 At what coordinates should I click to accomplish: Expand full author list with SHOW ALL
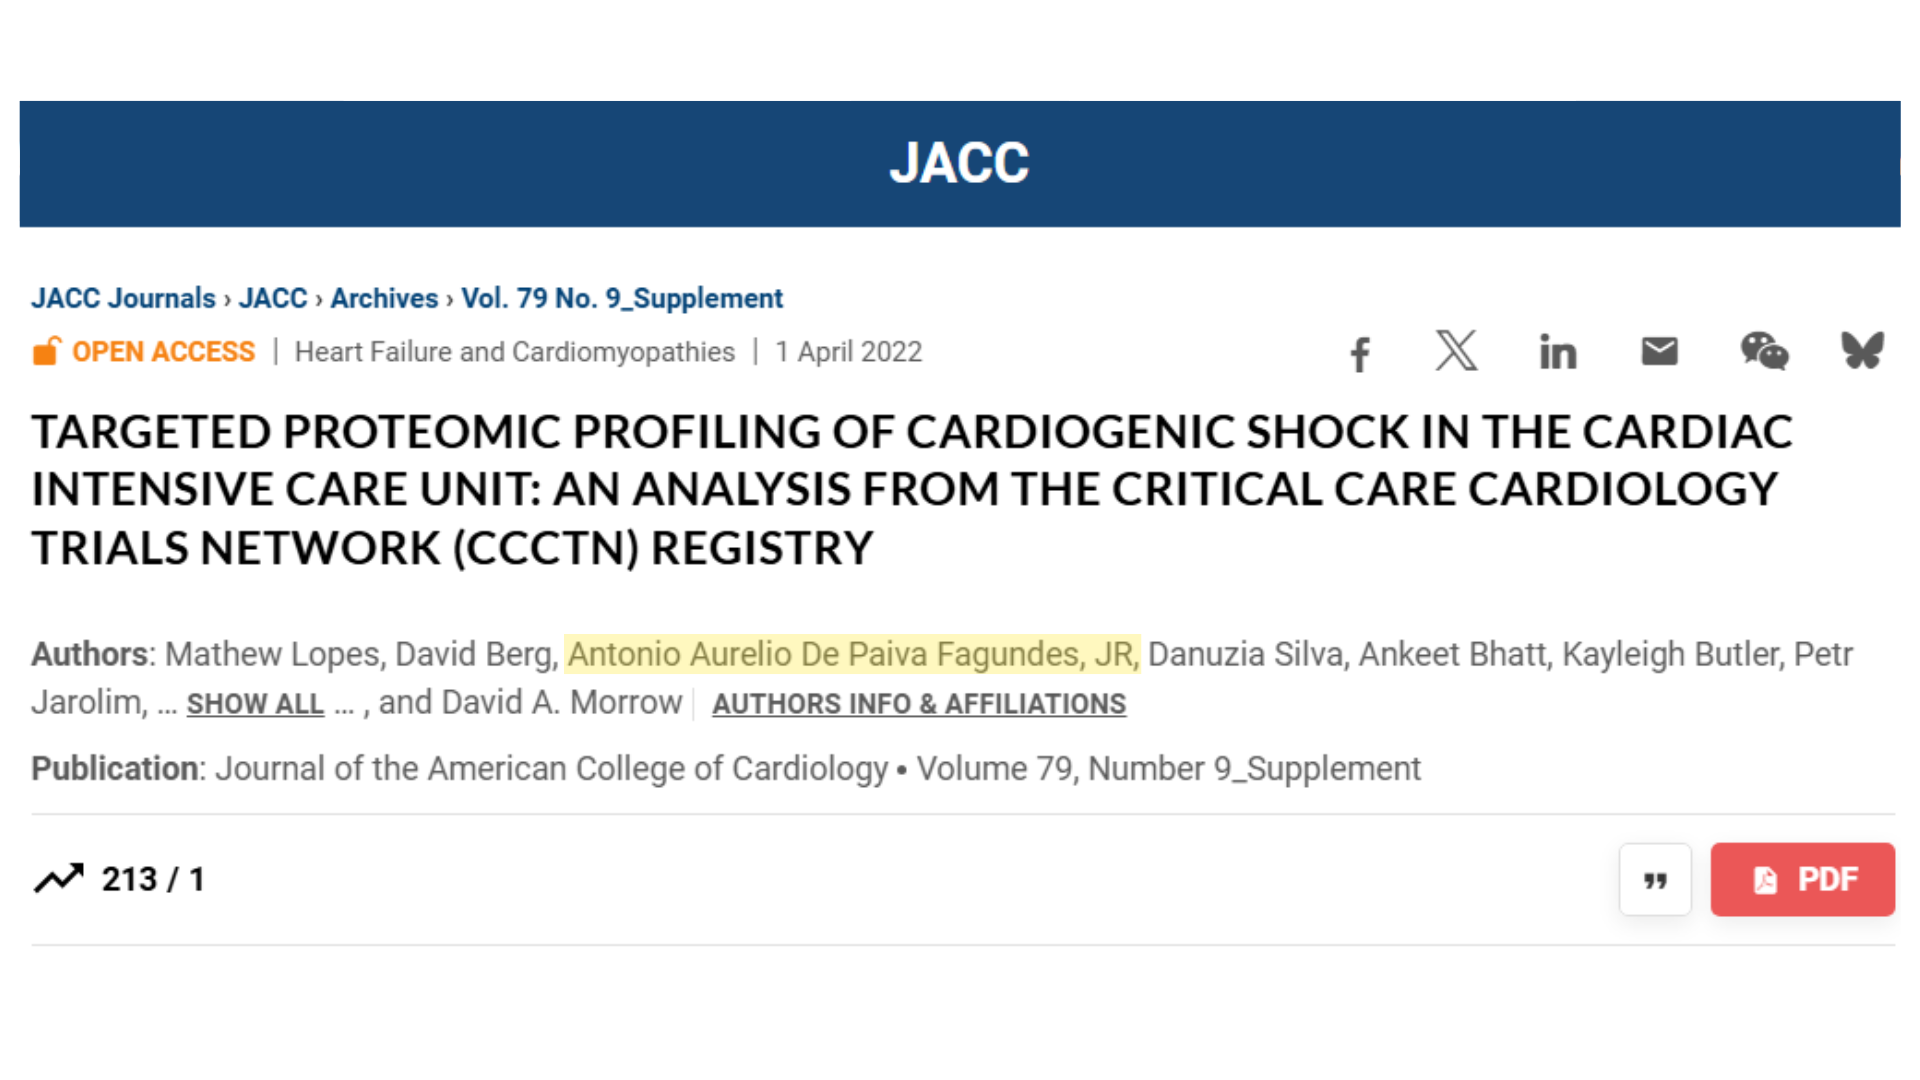pos(255,704)
